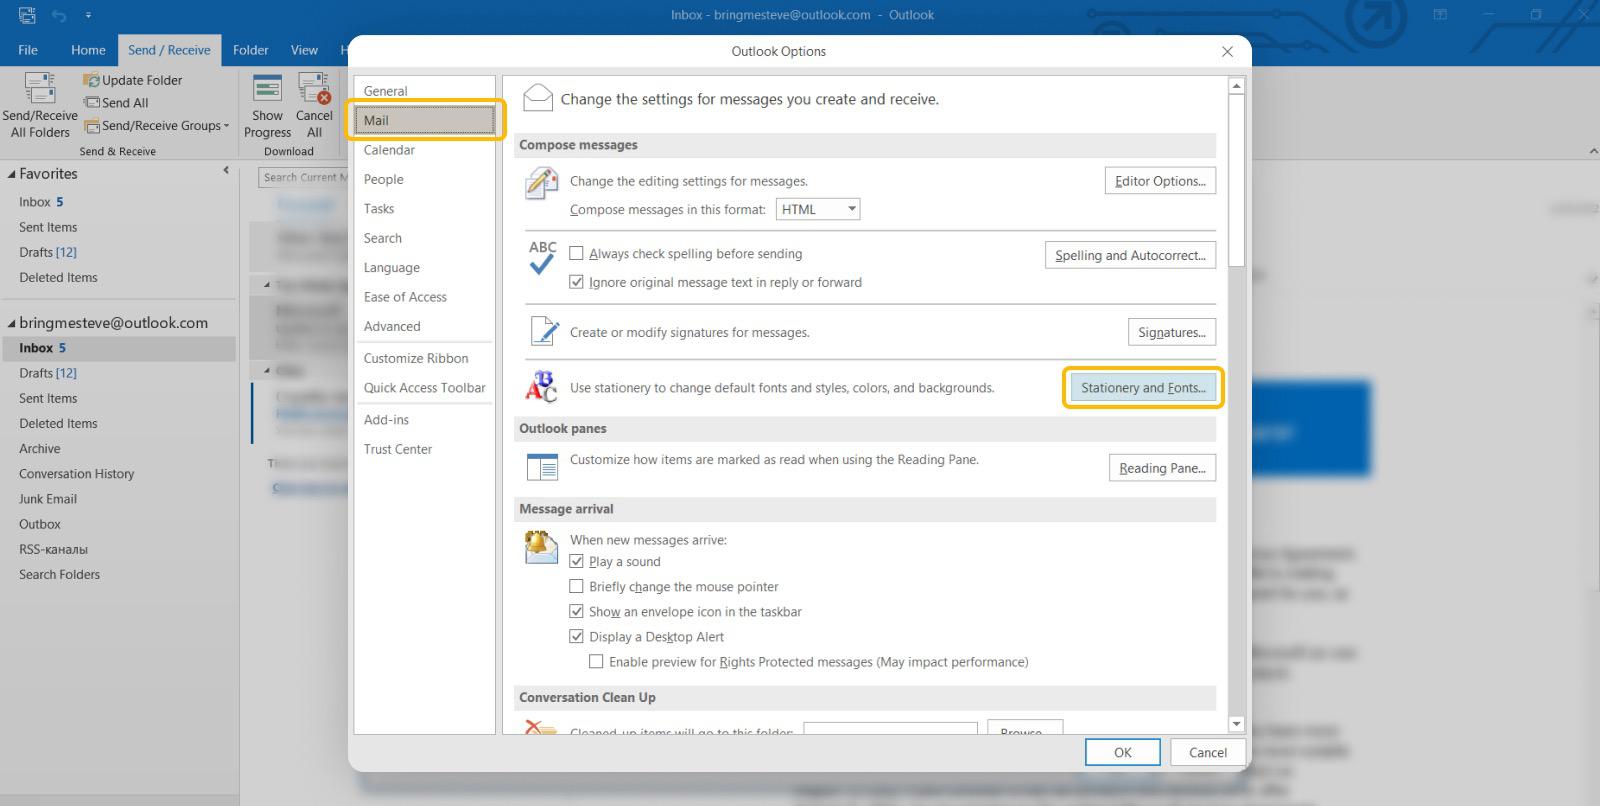Open Ease of Access options
The image size is (1600, 806).
point(424,297)
